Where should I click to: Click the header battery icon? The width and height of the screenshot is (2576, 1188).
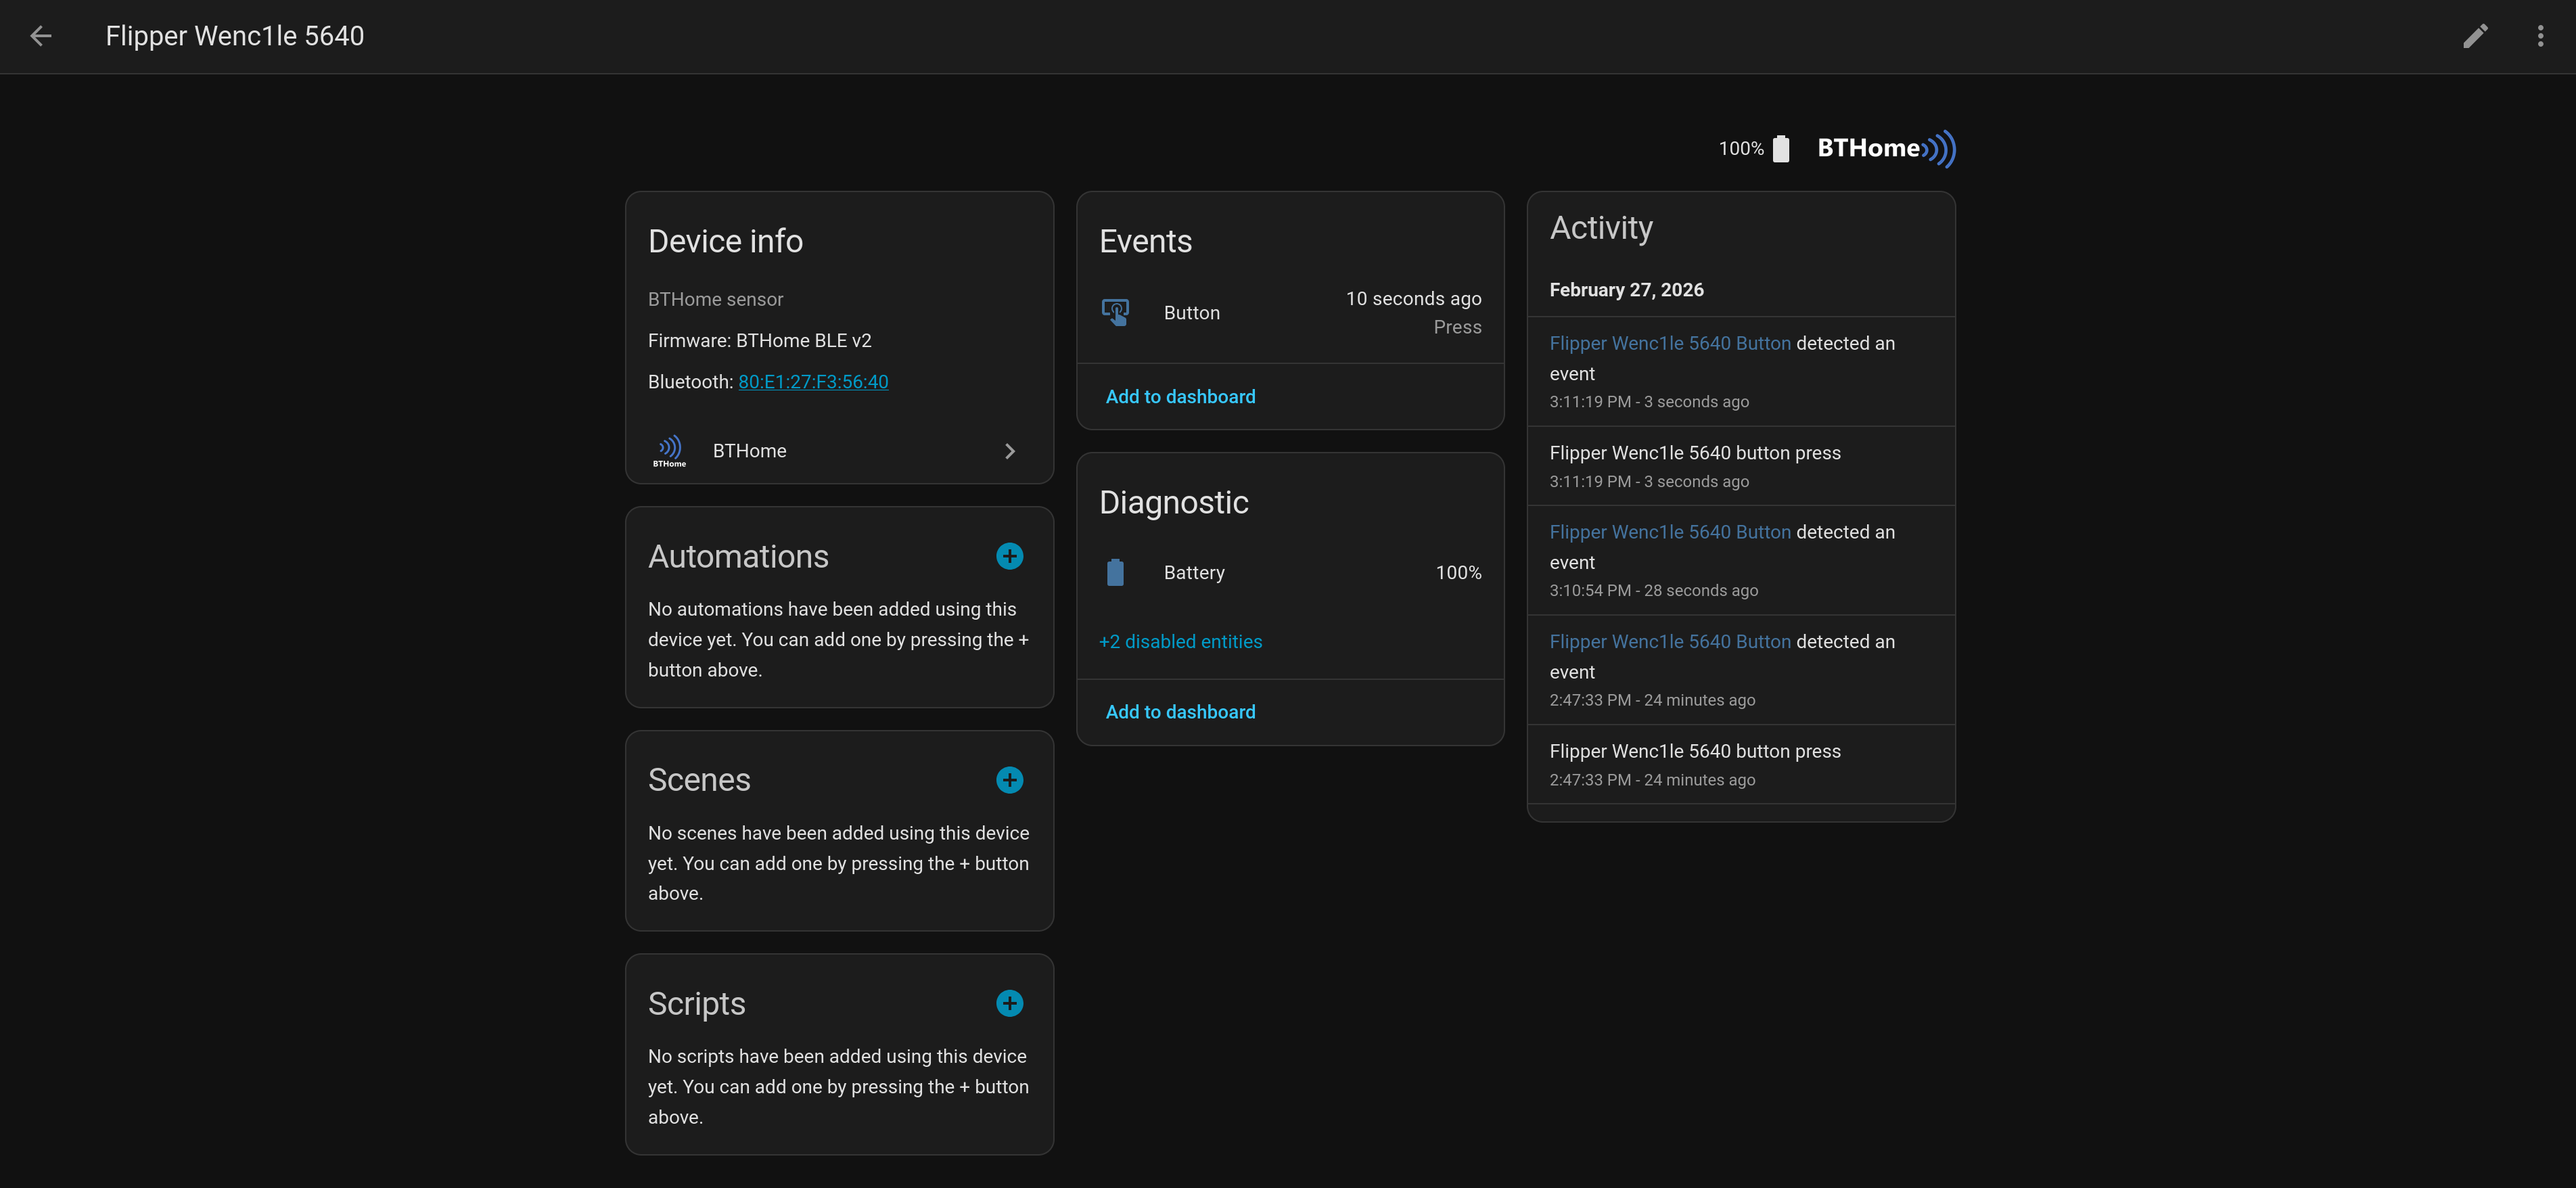click(x=1781, y=149)
